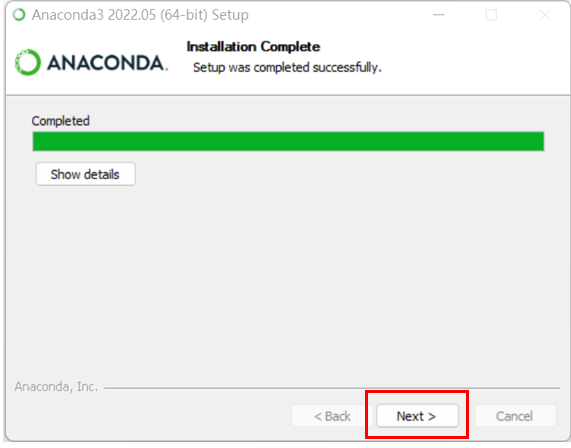This screenshot has height=448, width=571.
Task: Close the Anaconda3 Setup window
Action: tap(545, 15)
